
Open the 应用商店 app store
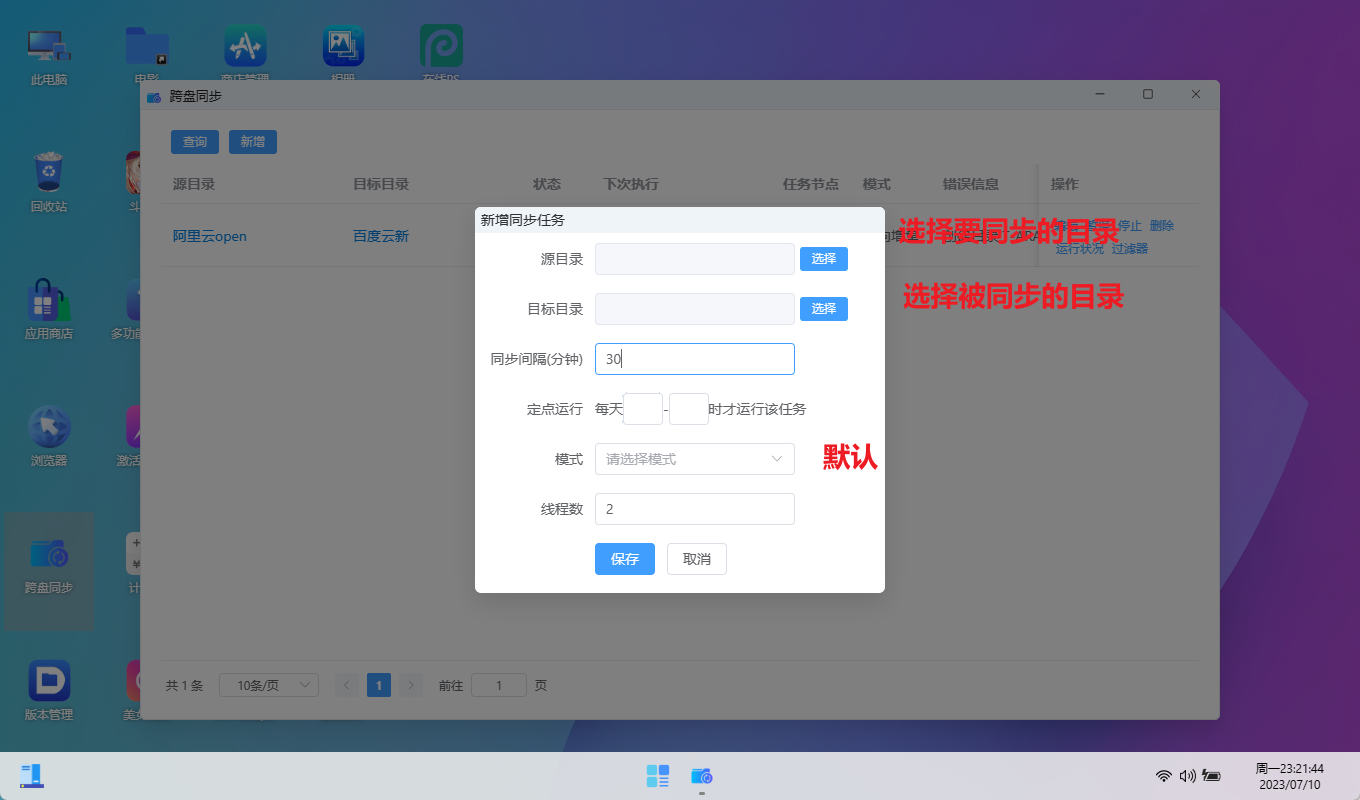(48, 304)
